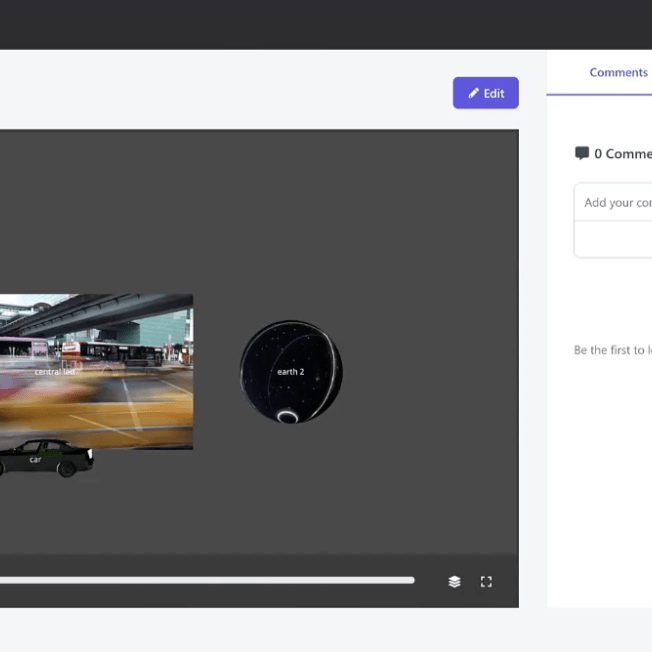
Task: Switch to the Comments tab
Action: [x=618, y=72]
